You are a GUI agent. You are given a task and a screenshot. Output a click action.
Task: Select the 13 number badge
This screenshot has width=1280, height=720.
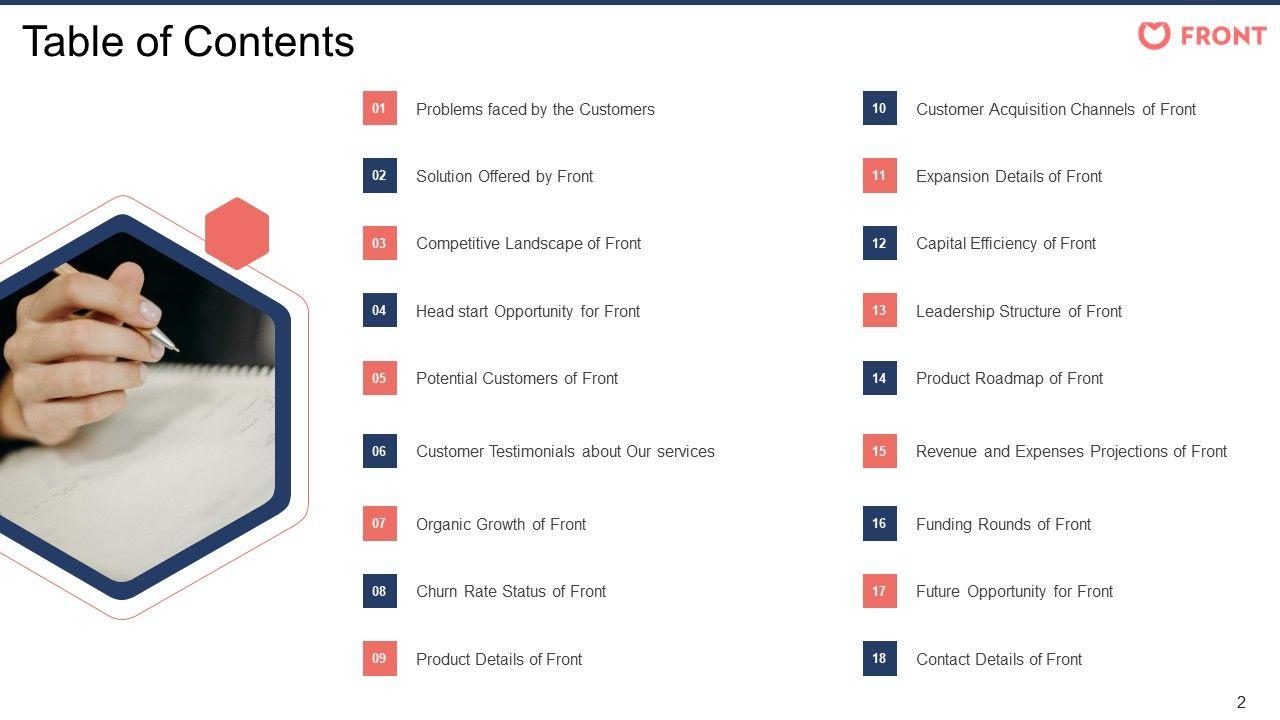pyautogui.click(x=879, y=310)
